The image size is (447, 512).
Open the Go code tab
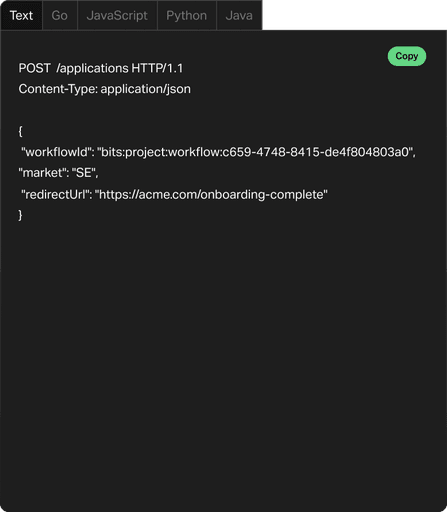tap(60, 15)
